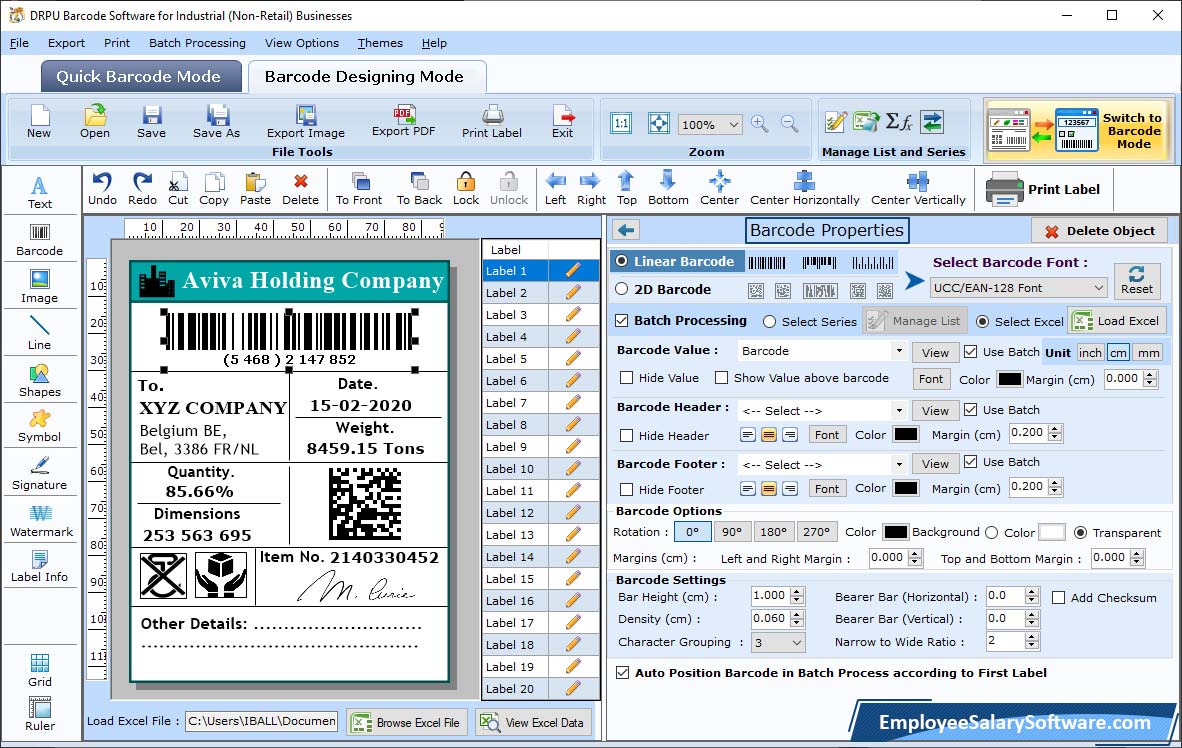Viewport: 1182px width, 748px height.
Task: Adjust the Density stepper value
Action: point(798,619)
